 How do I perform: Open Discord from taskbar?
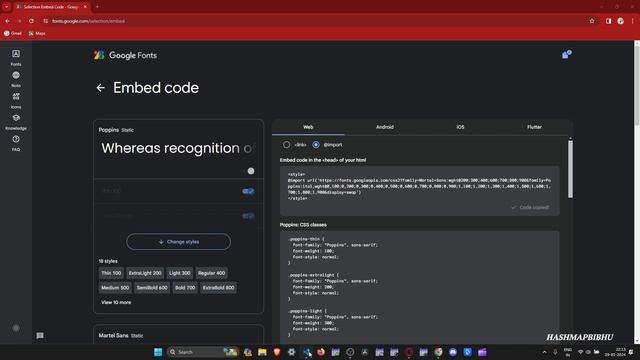point(453,352)
